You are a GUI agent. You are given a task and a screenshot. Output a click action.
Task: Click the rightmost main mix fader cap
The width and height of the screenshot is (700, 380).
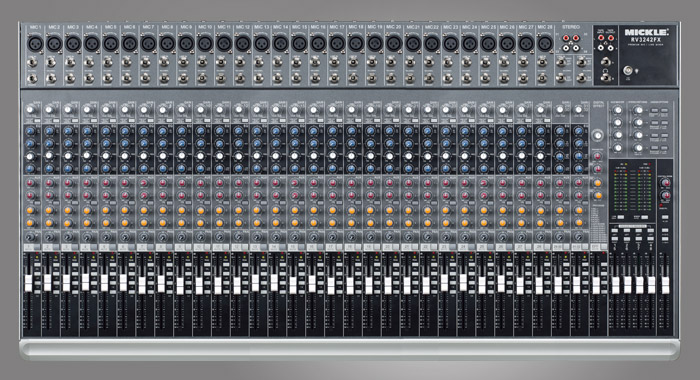(x=666, y=285)
